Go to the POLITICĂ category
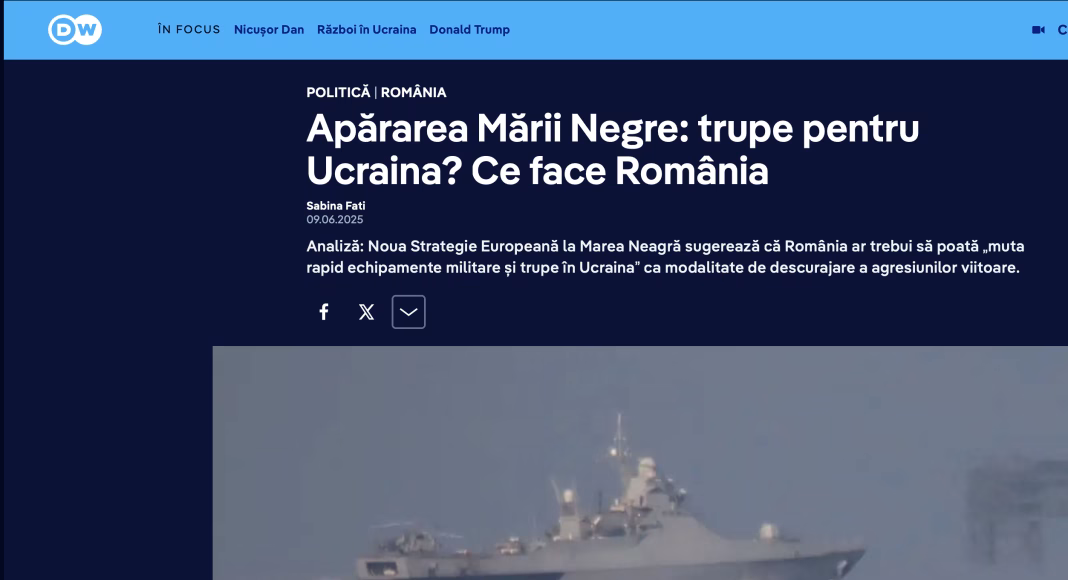 pyautogui.click(x=338, y=93)
